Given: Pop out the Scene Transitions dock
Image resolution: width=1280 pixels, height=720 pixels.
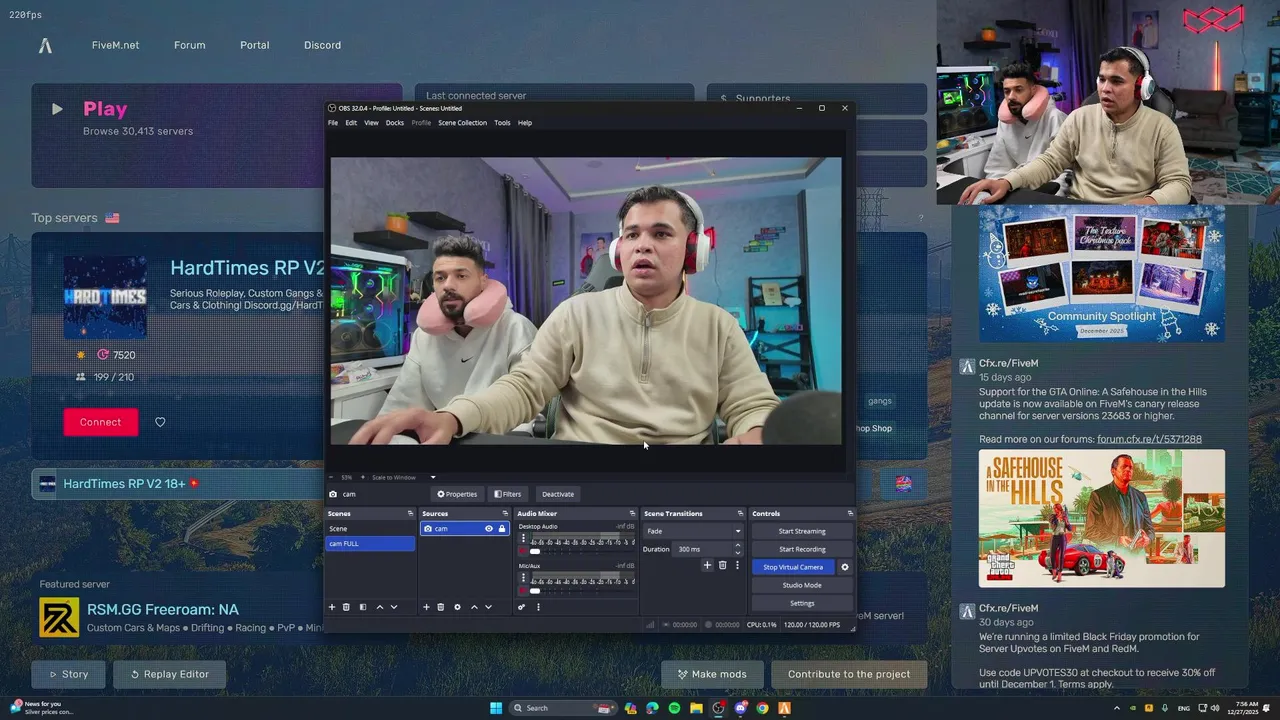Looking at the screenshot, I should pyautogui.click(x=740, y=514).
